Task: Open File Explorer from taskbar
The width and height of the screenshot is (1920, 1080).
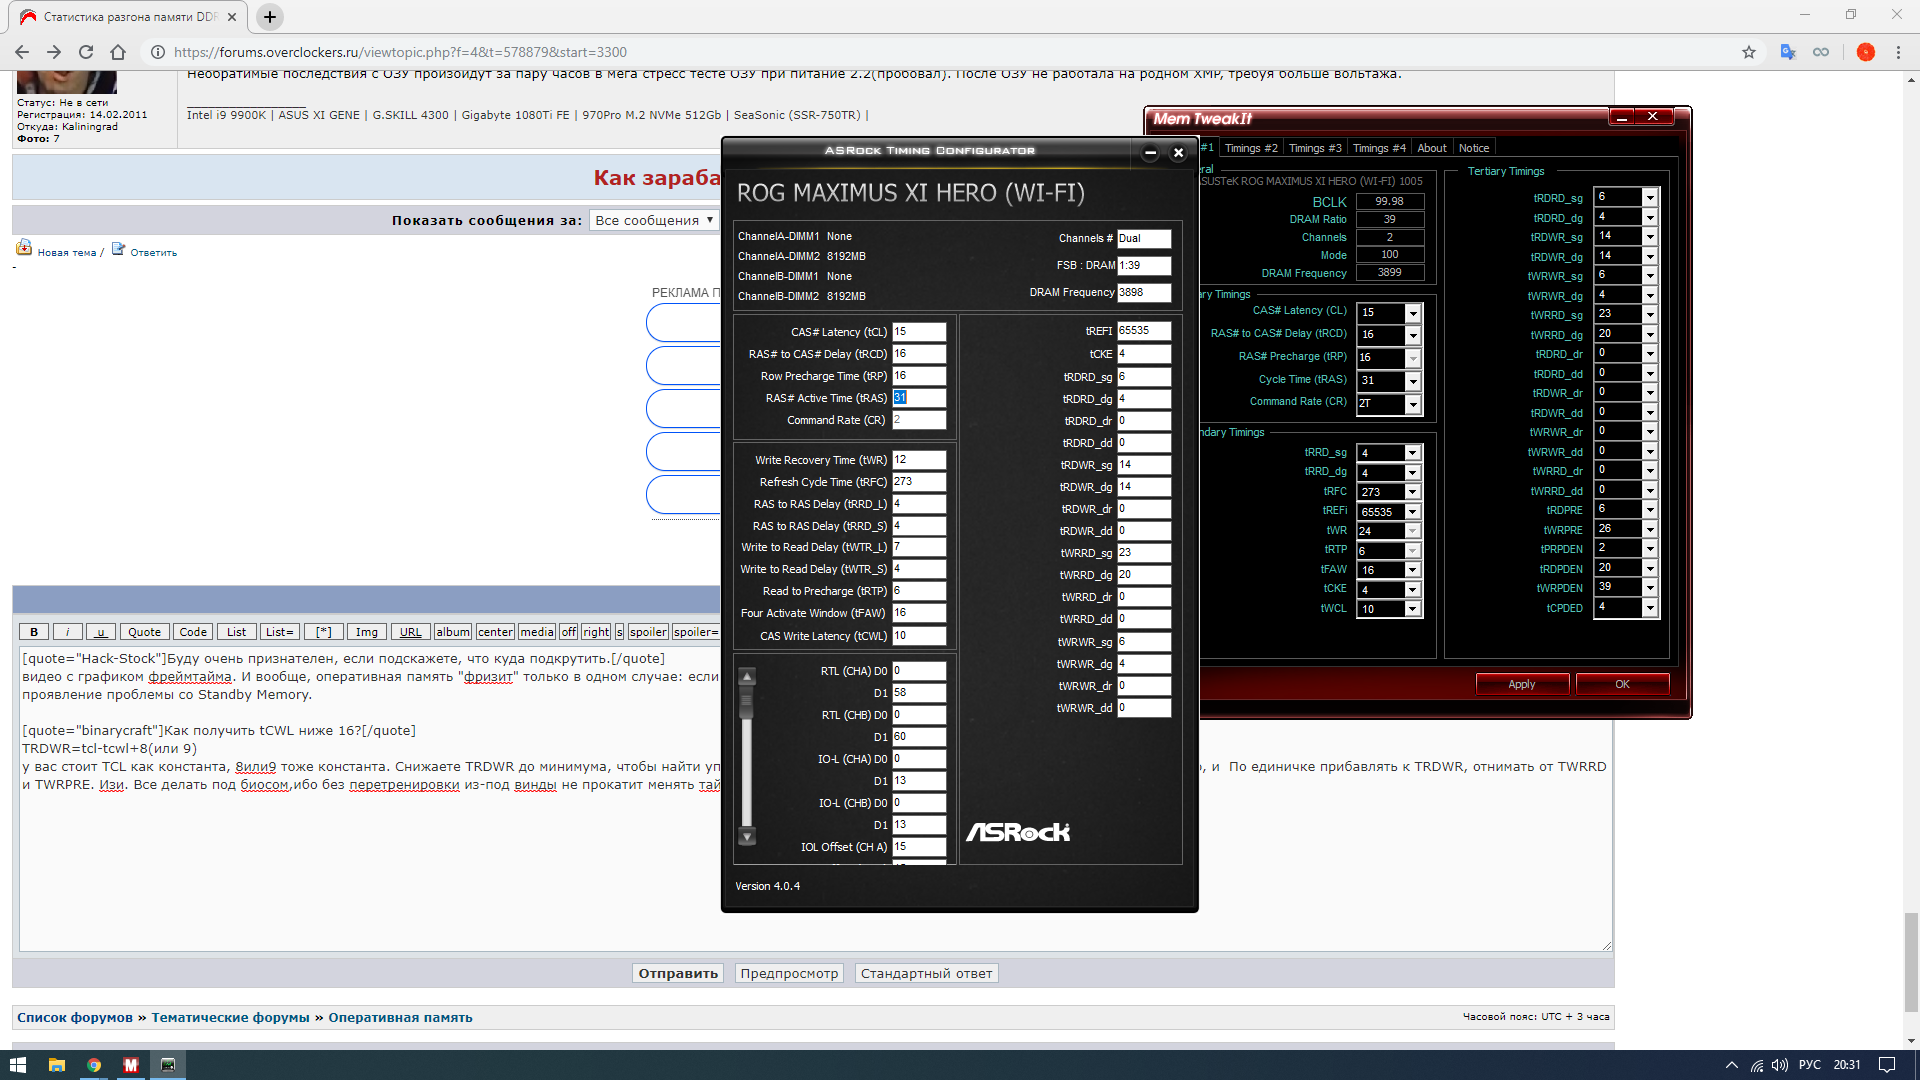Action: point(56,1065)
